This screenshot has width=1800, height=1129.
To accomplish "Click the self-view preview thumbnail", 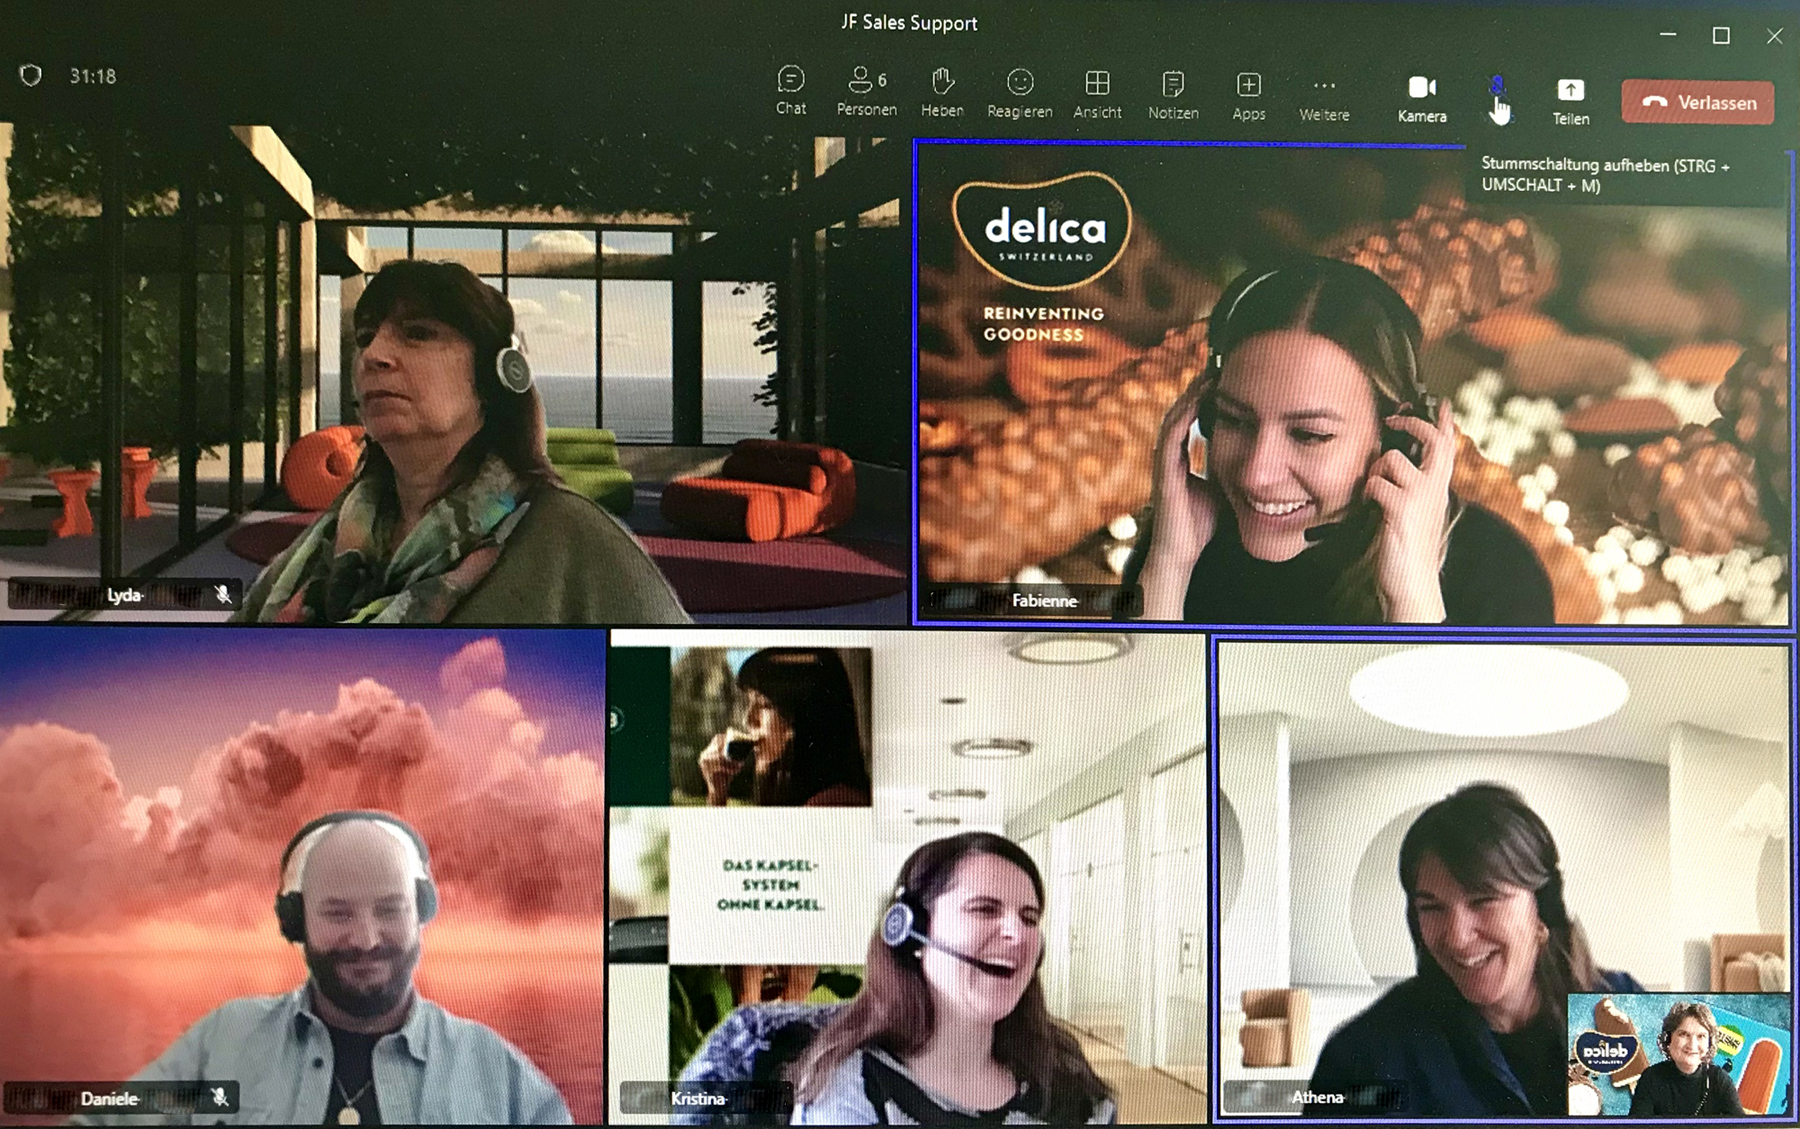I will tap(1679, 1054).
